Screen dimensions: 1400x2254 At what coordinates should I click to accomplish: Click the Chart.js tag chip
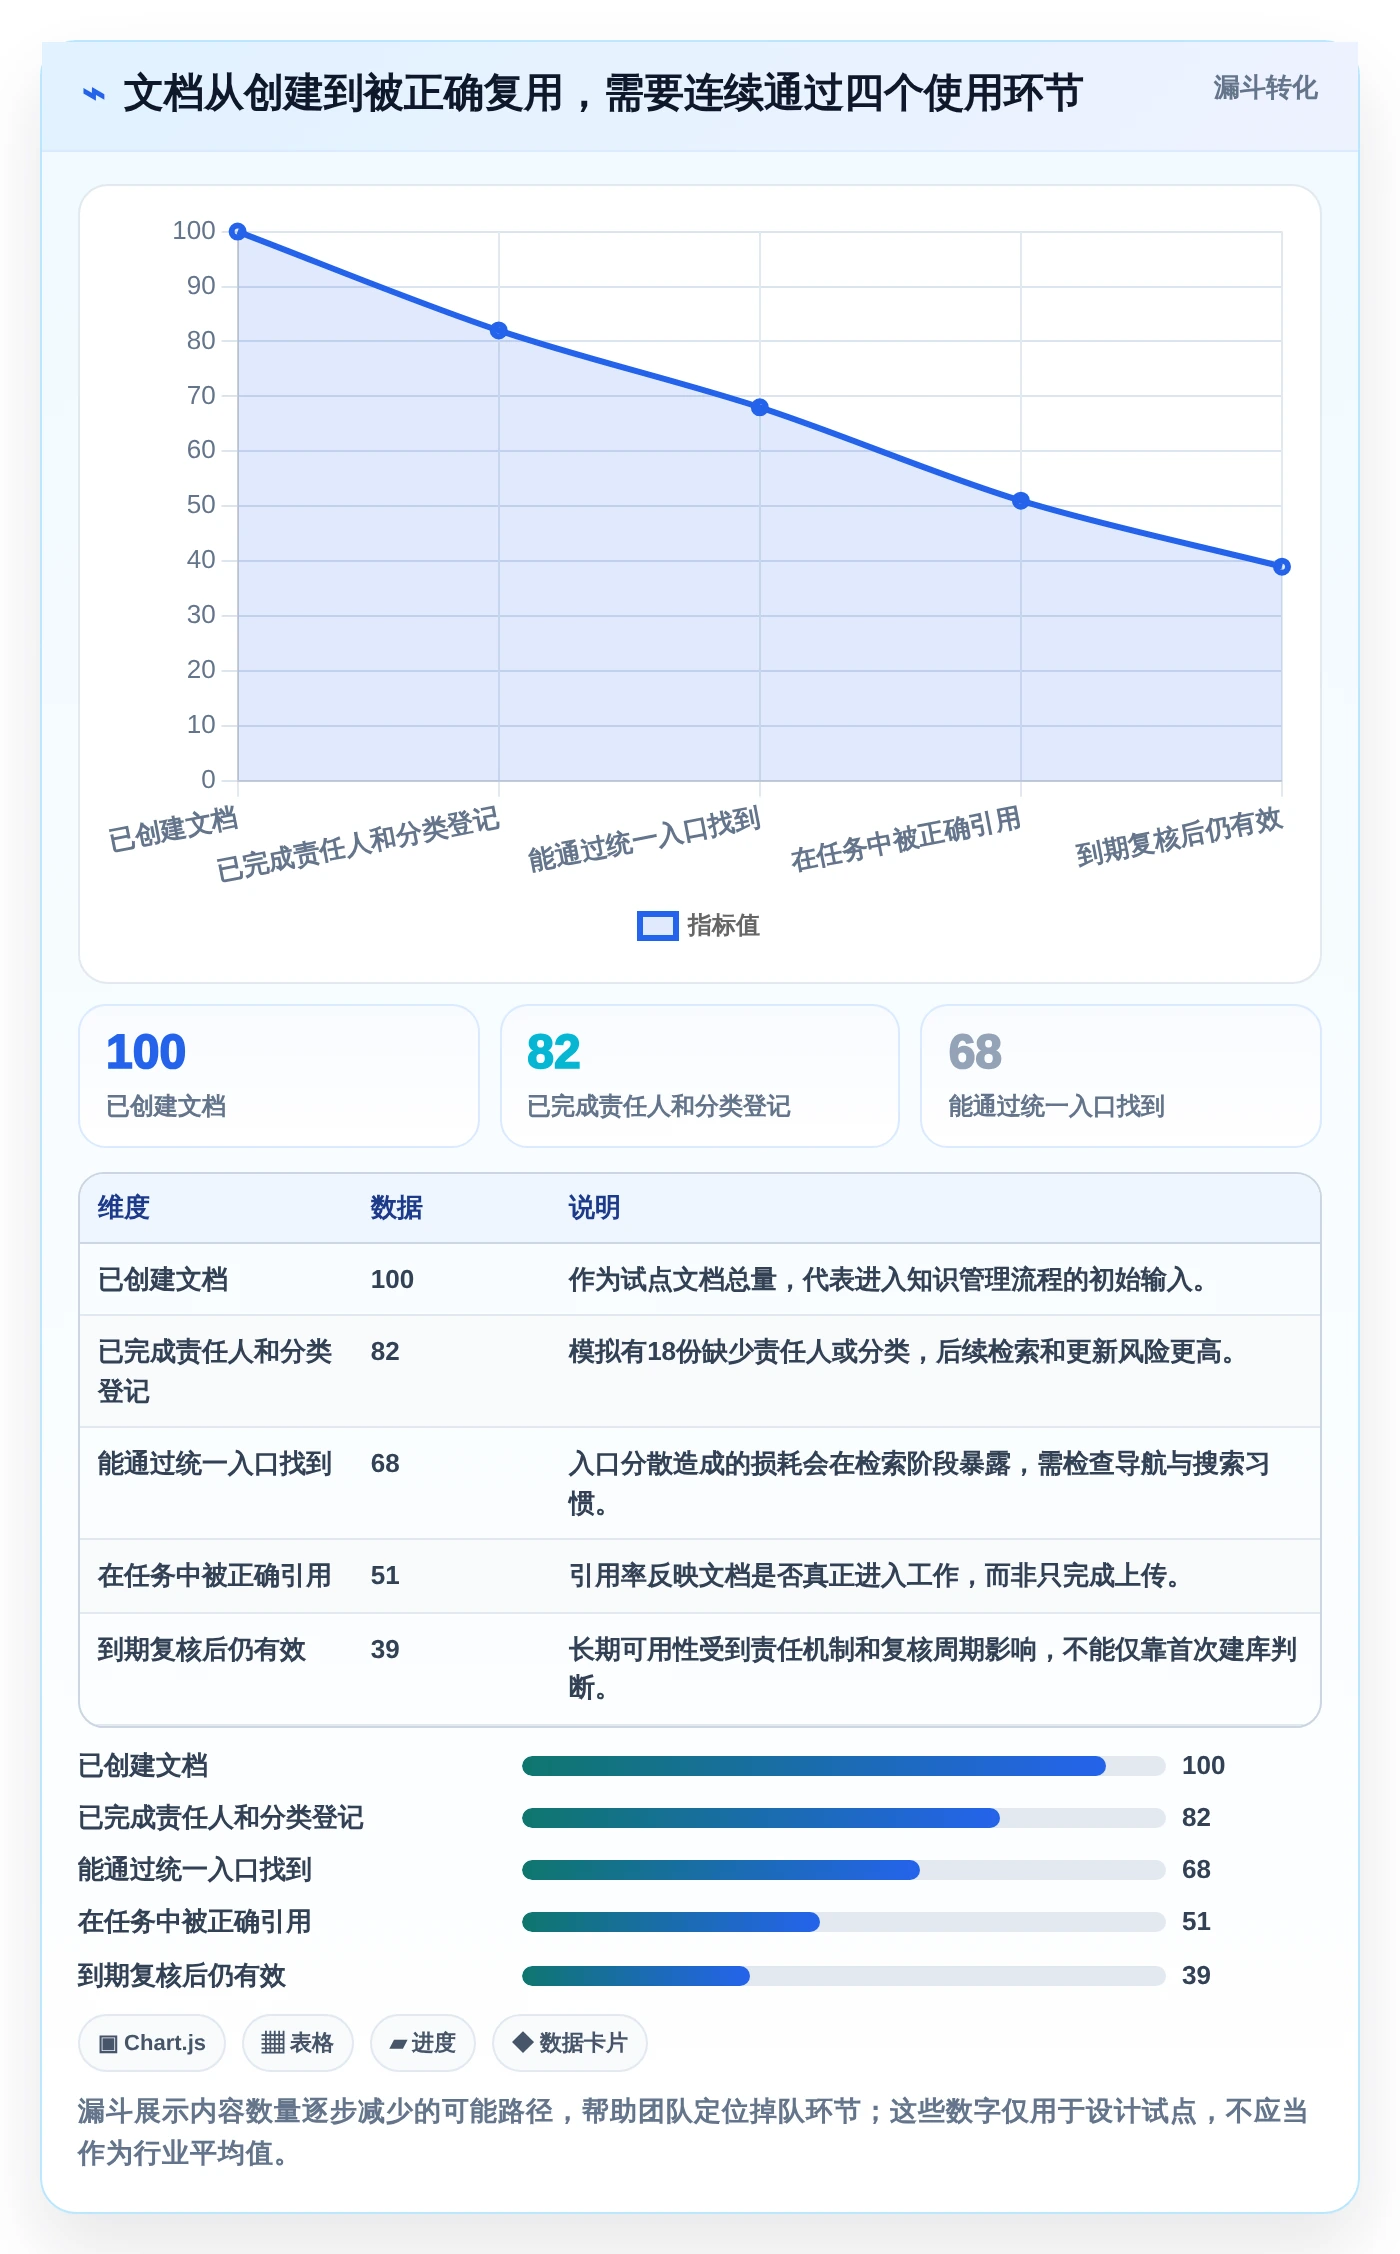[152, 2043]
